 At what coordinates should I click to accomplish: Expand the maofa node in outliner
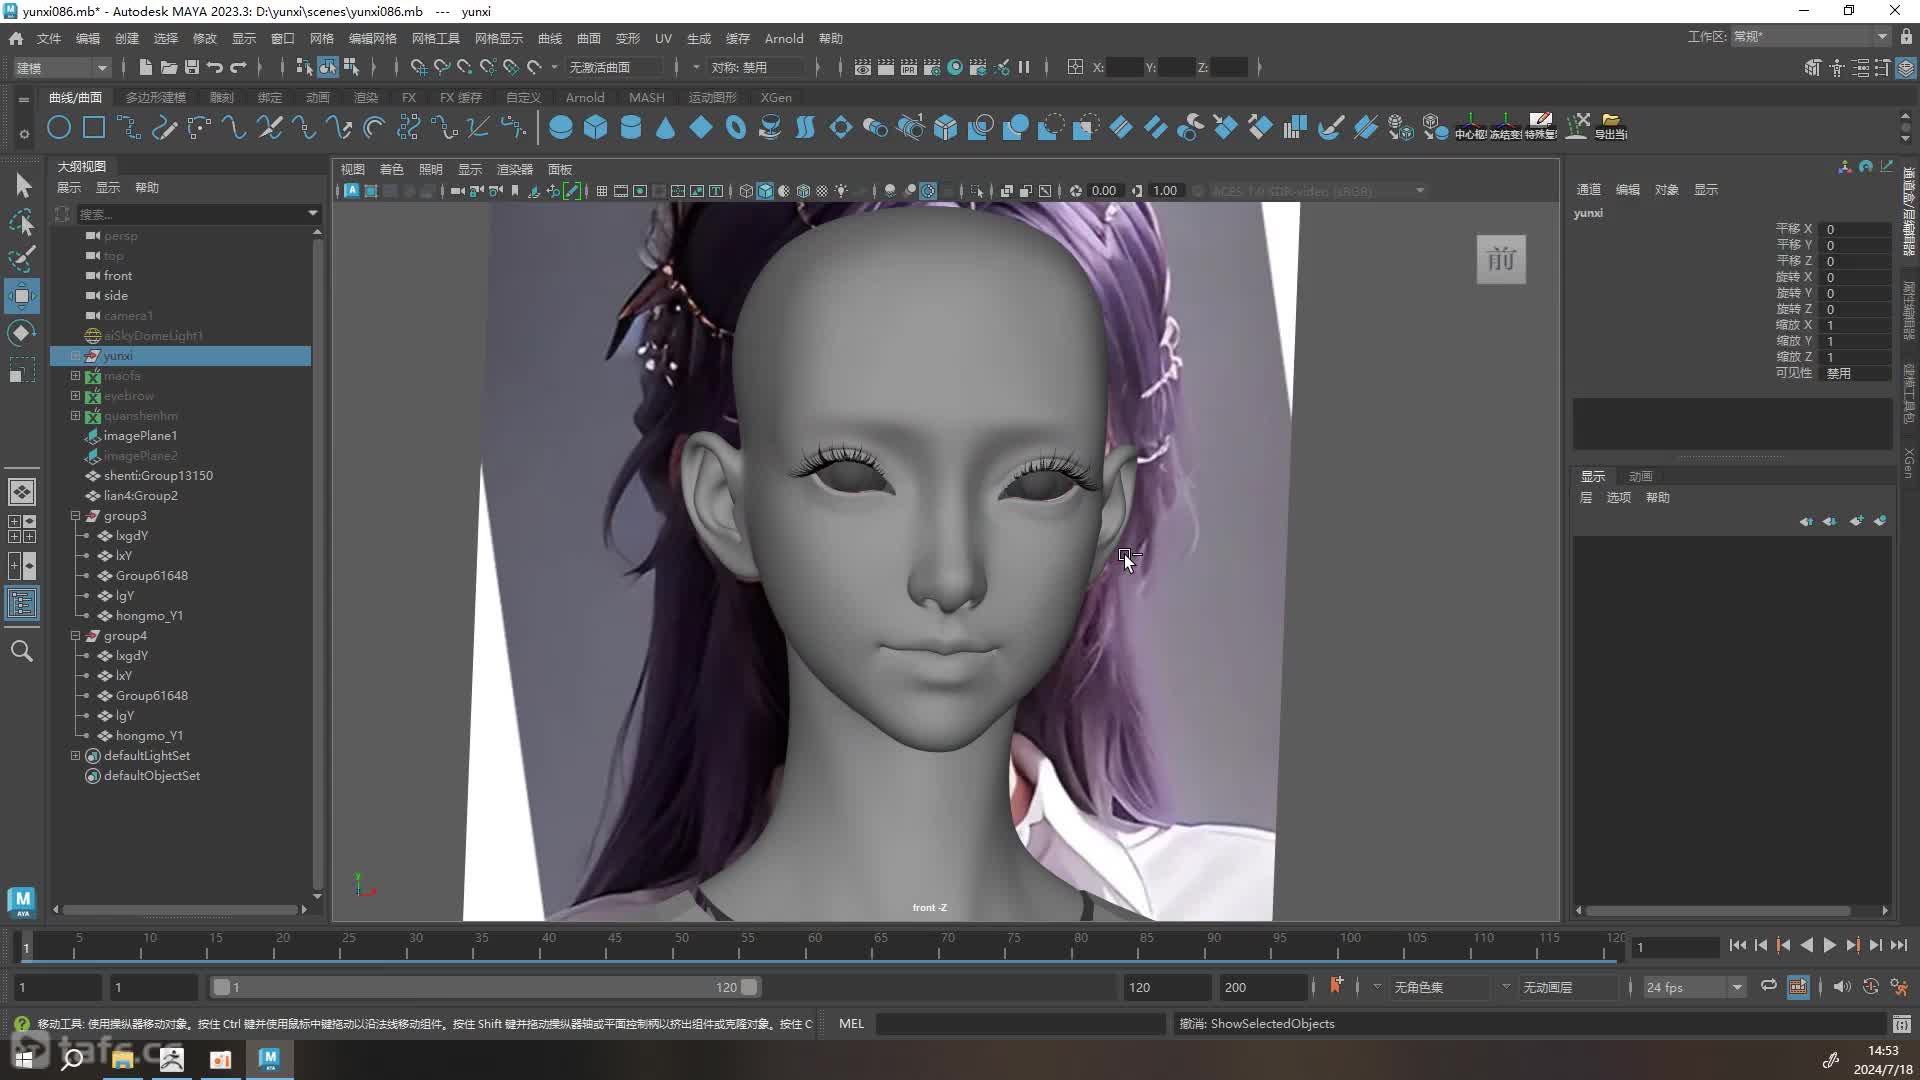point(75,376)
